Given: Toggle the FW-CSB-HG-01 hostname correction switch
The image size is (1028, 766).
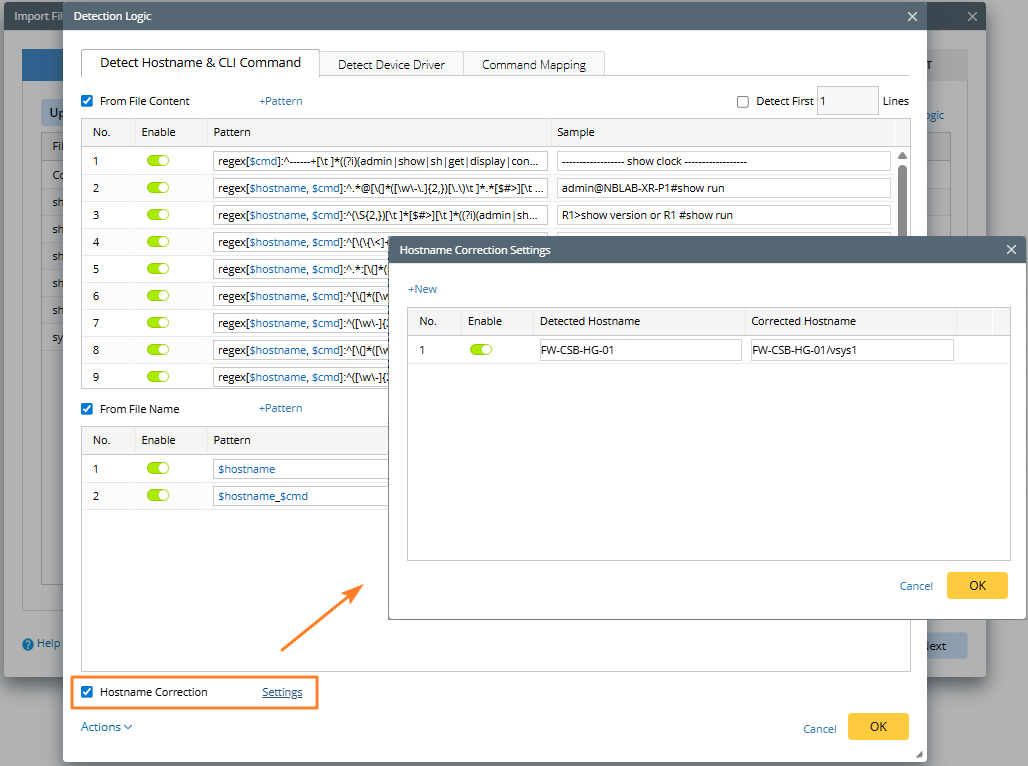Looking at the screenshot, I should click(481, 350).
